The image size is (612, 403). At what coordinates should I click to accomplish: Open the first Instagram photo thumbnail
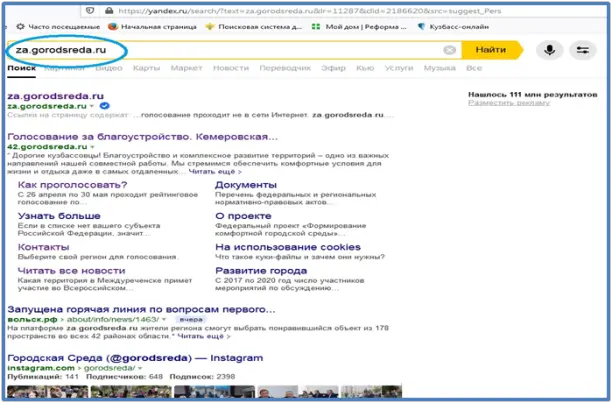point(48,392)
